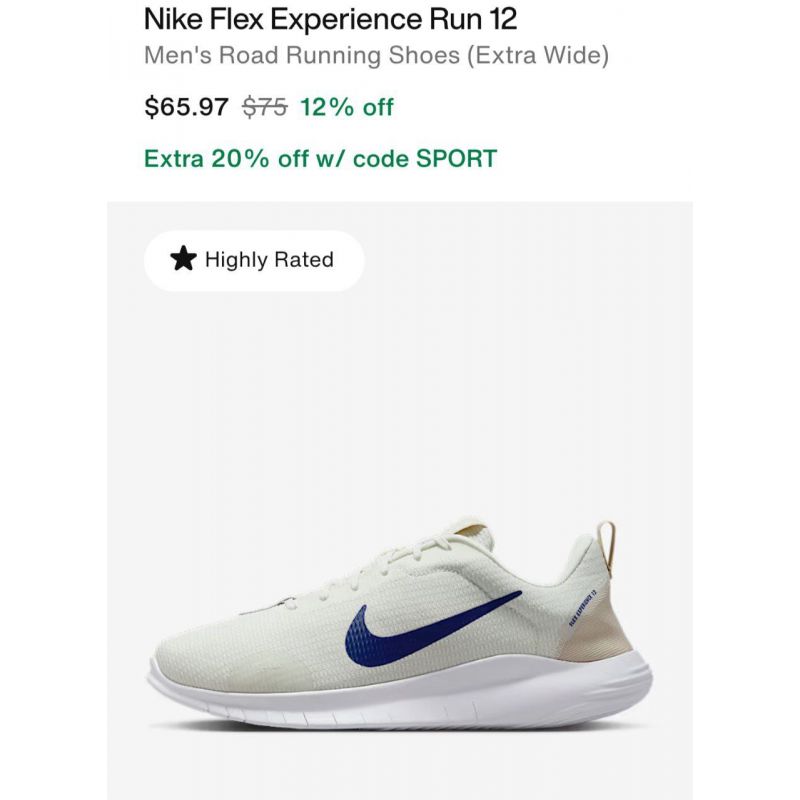800x800 pixels.
Task: Select the Highly Rated badge label
Action: [x=269, y=259]
